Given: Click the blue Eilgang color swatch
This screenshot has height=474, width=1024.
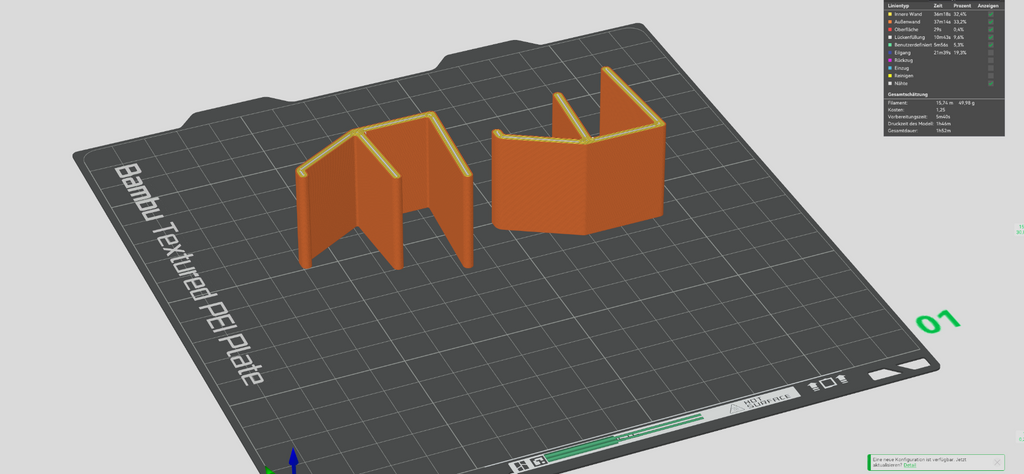Looking at the screenshot, I should 889,52.
